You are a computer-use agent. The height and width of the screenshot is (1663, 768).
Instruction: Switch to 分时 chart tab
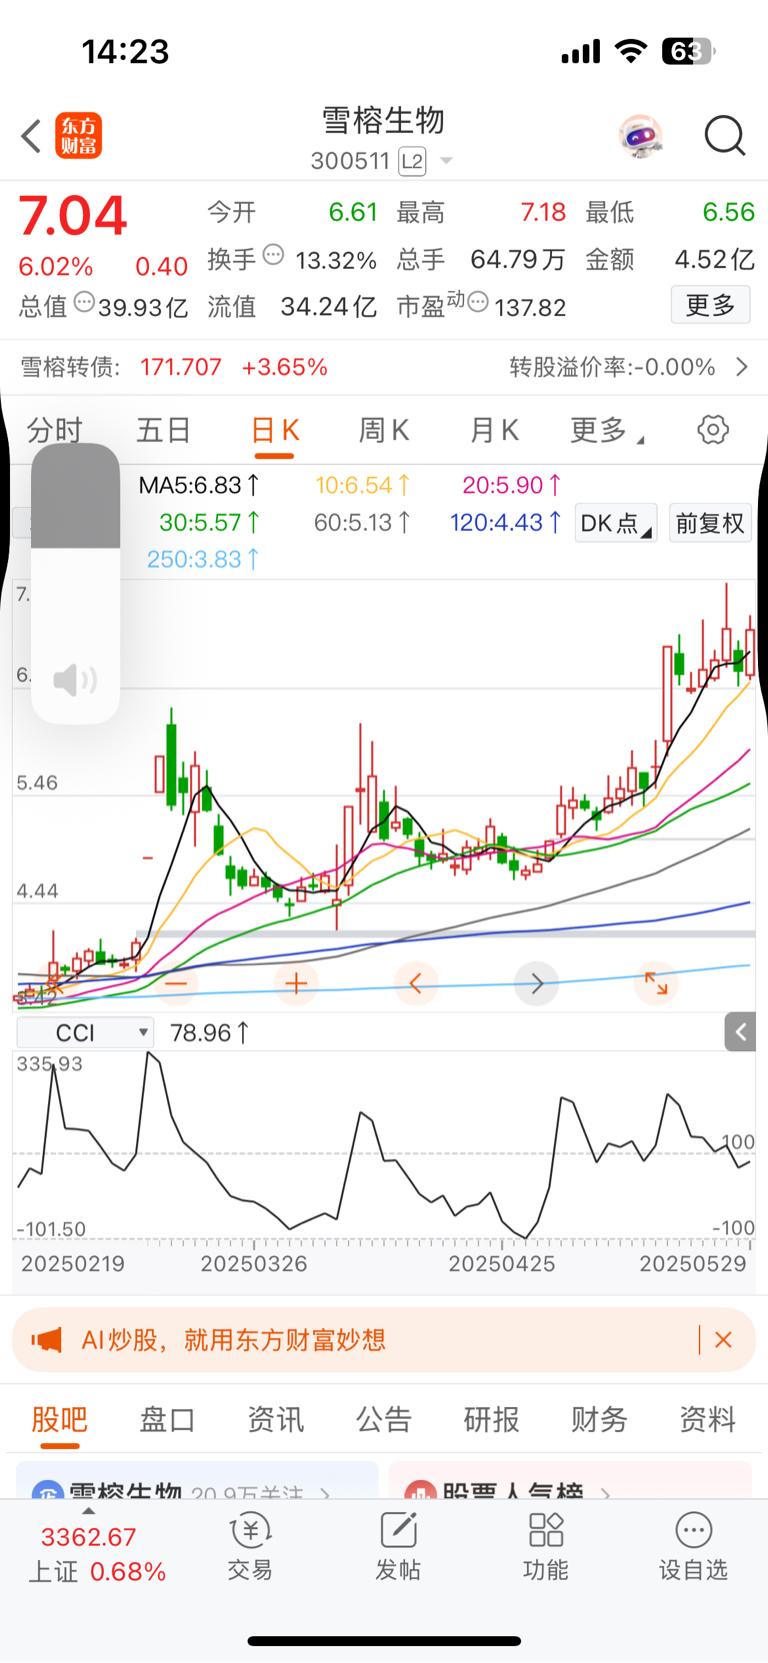55,431
